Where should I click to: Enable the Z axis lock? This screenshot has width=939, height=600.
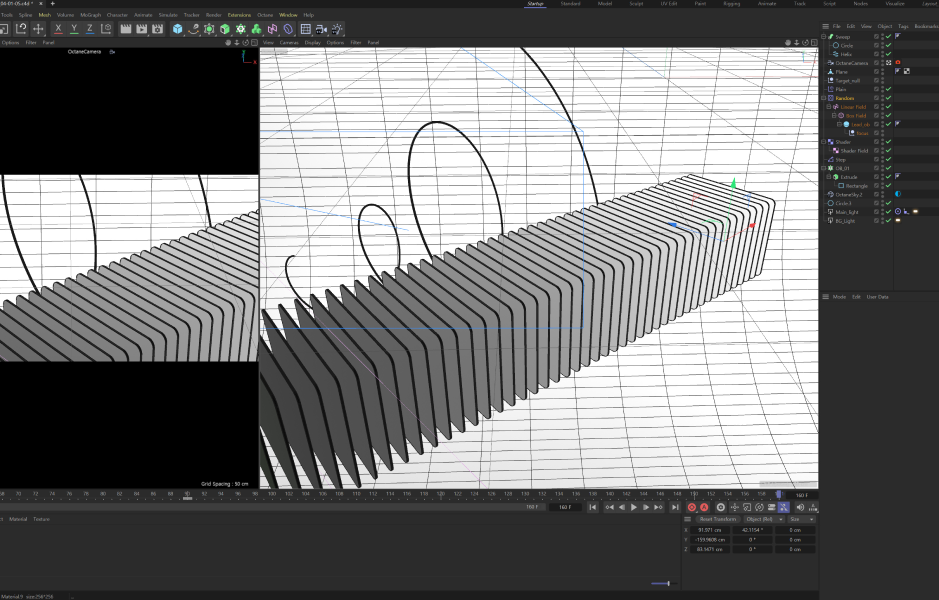click(89, 29)
